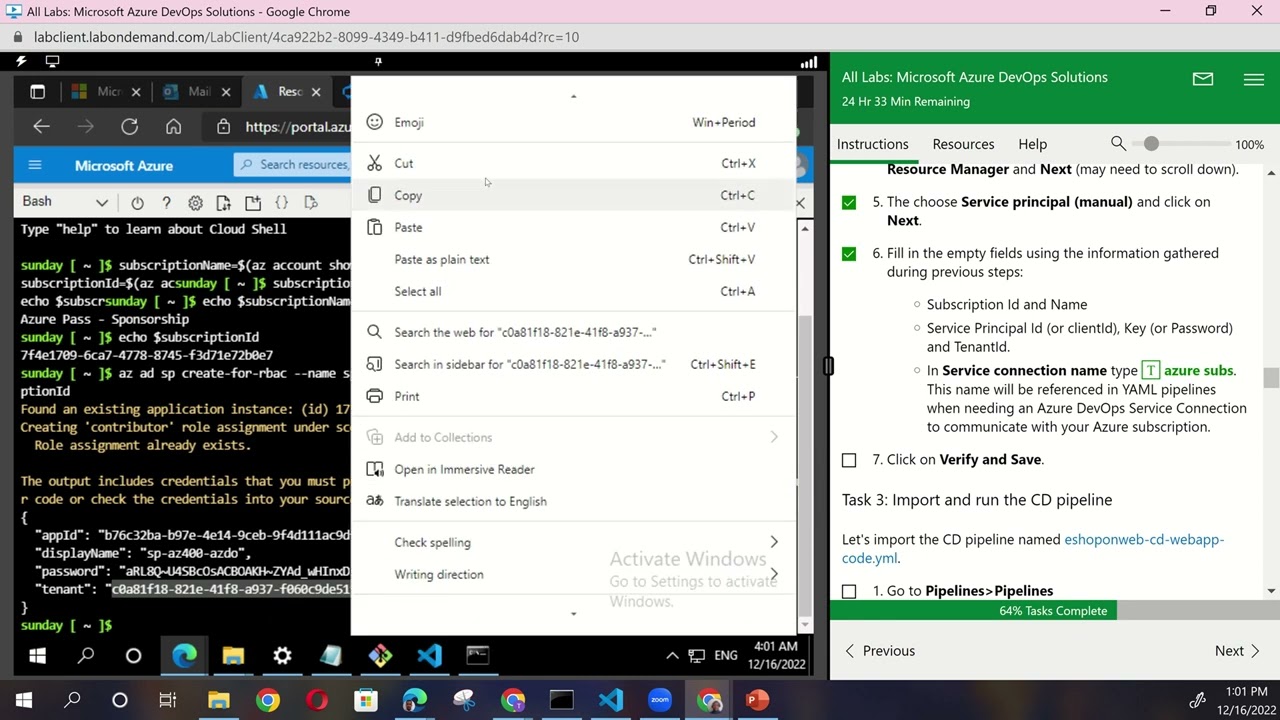Open the Help tab in lab panel
This screenshot has height=720, width=1280.
coord(1032,144)
